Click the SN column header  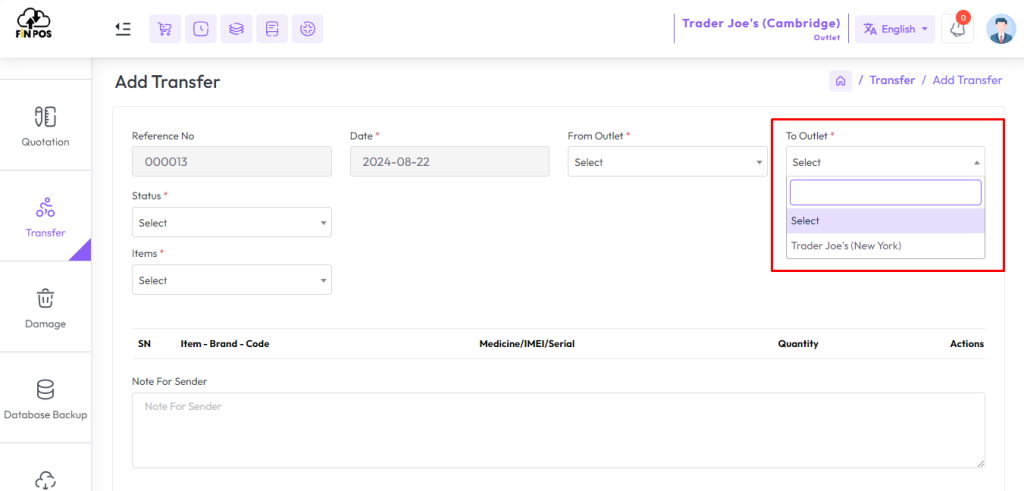pyautogui.click(x=144, y=343)
